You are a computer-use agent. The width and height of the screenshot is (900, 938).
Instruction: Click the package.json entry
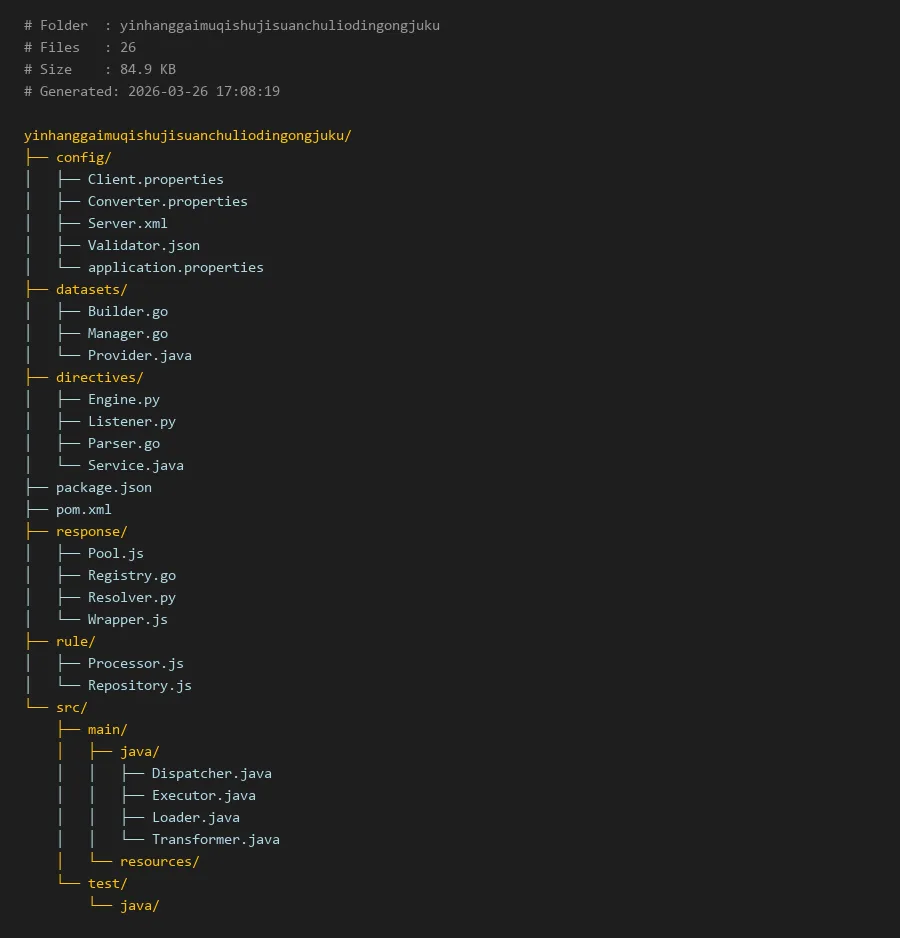[103, 487]
